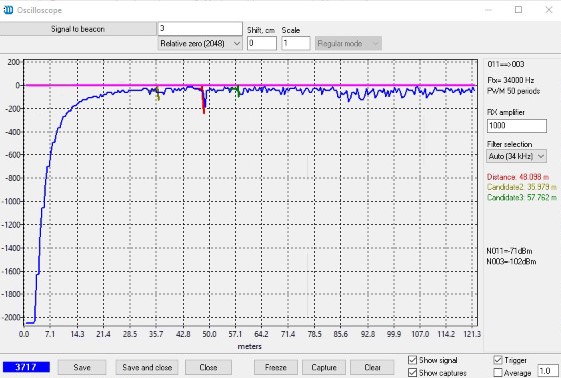The width and height of the screenshot is (561, 378).
Task: Click the green Candidate3 57.762 m readout
Action: tap(522, 197)
